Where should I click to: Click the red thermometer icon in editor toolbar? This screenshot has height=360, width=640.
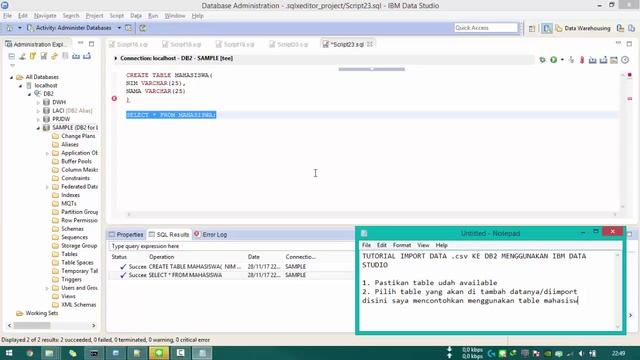582,60
